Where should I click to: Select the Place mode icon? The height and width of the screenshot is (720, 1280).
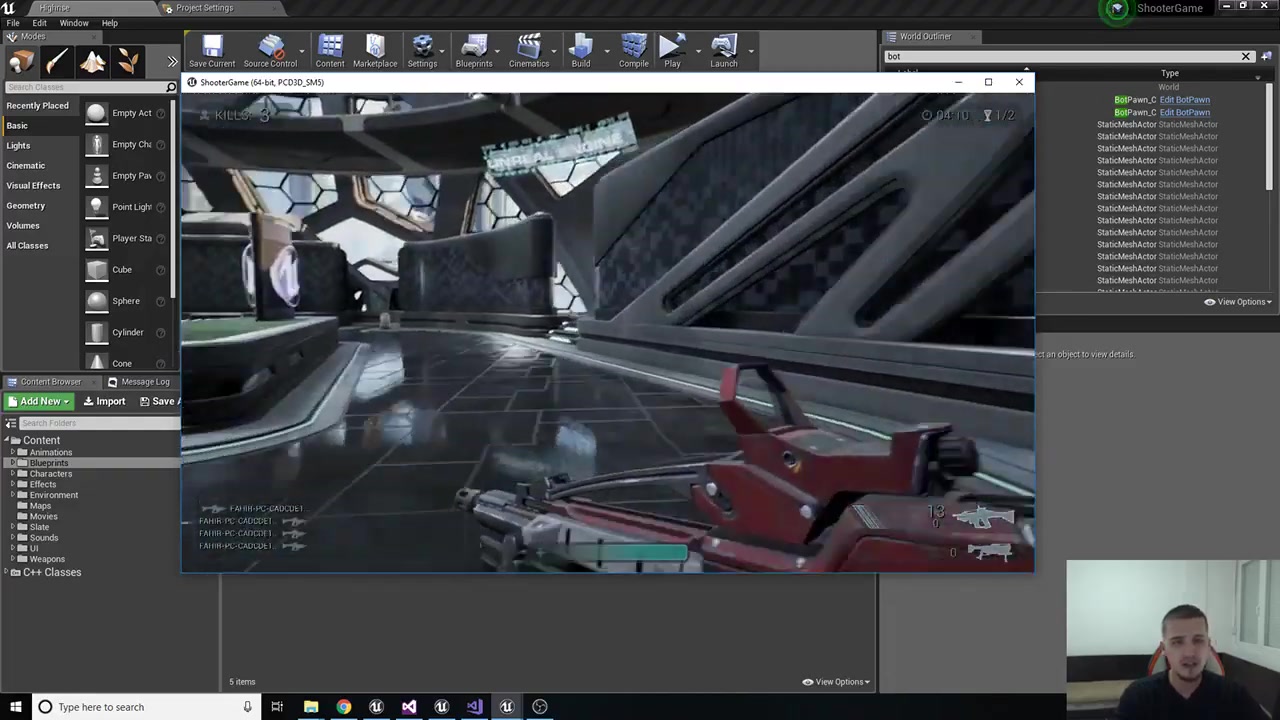point(21,62)
